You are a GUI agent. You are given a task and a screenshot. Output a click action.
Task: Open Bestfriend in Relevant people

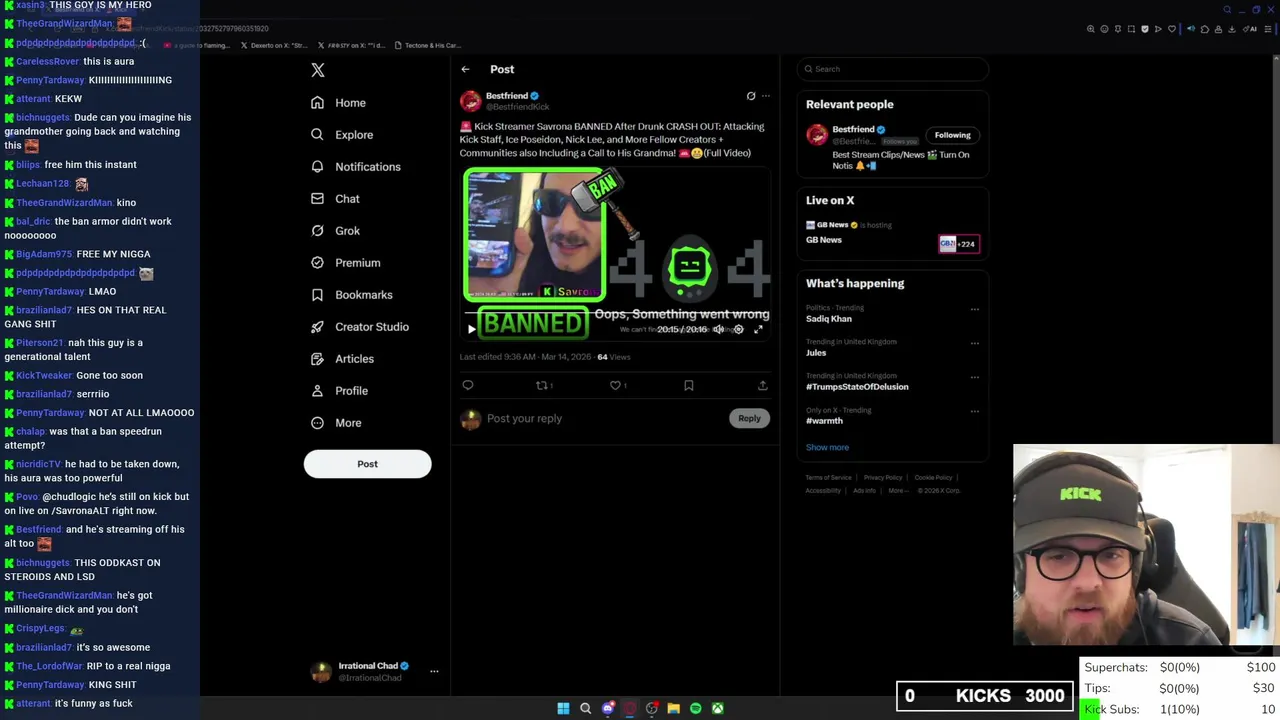tap(853, 129)
